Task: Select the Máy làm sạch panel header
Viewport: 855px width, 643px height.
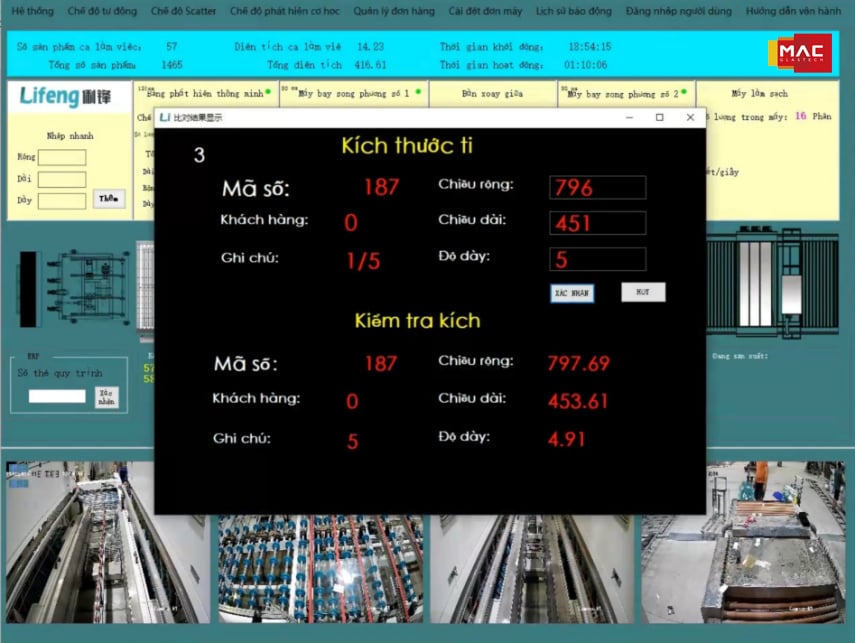Action: (760, 94)
